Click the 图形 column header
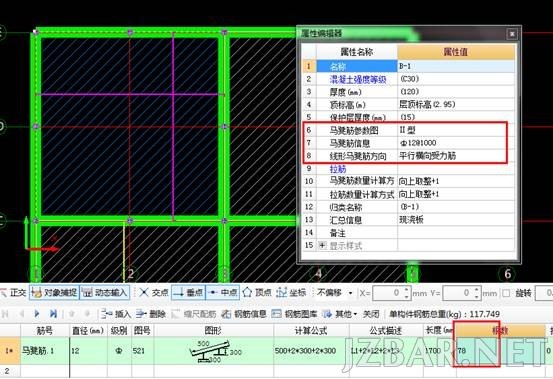 213,330
